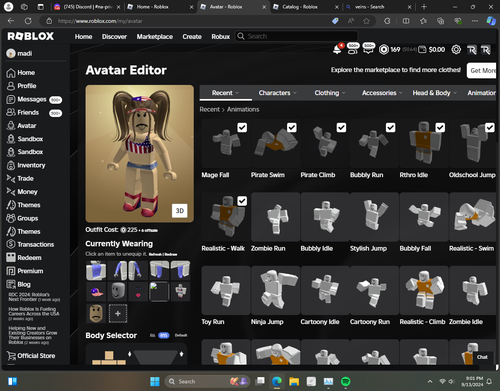Viewport: 500px width, 391px height.
Task: Expand the Characters dropdown tab
Action: click(x=277, y=93)
